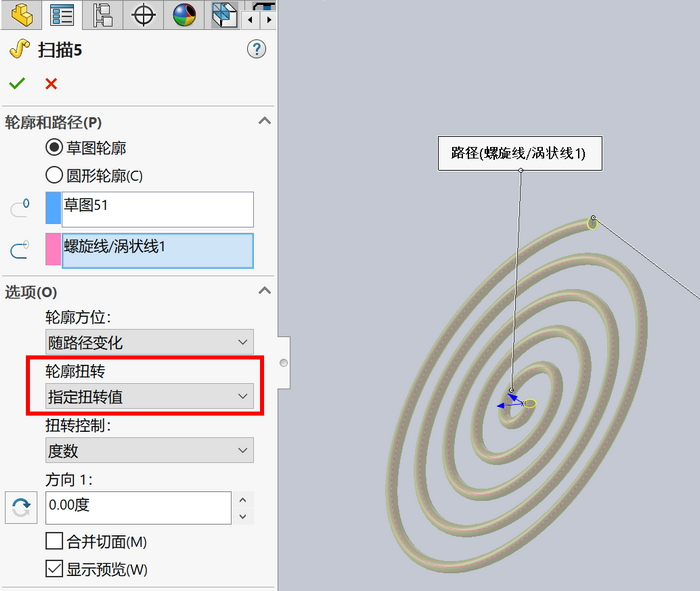Click the 轮廓方位: label

pos(78,317)
